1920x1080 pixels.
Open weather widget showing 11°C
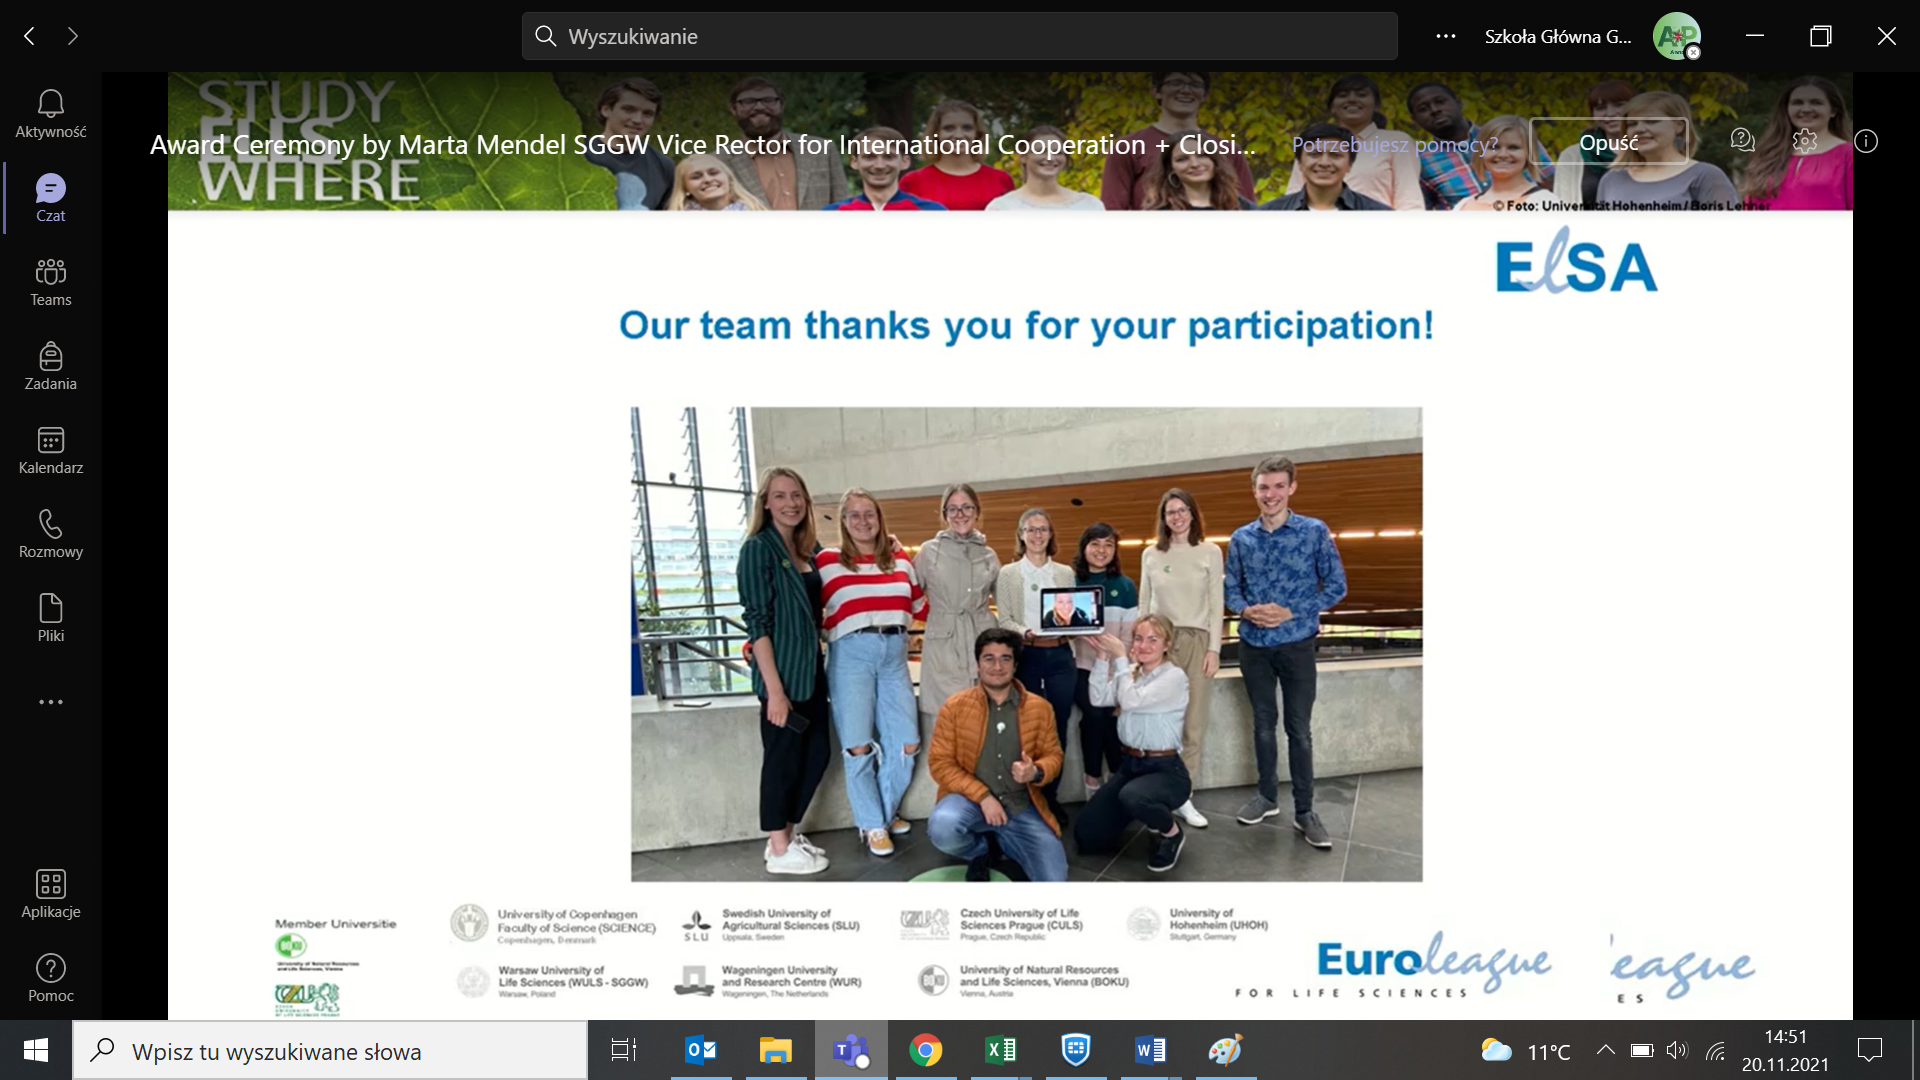[x=1526, y=1051]
